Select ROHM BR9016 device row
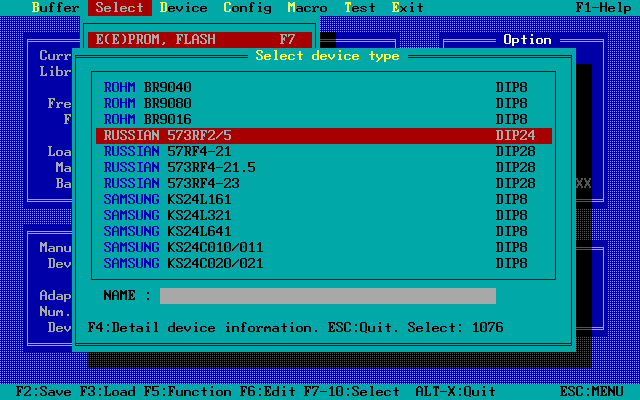This screenshot has height=400, width=640. (x=324, y=119)
